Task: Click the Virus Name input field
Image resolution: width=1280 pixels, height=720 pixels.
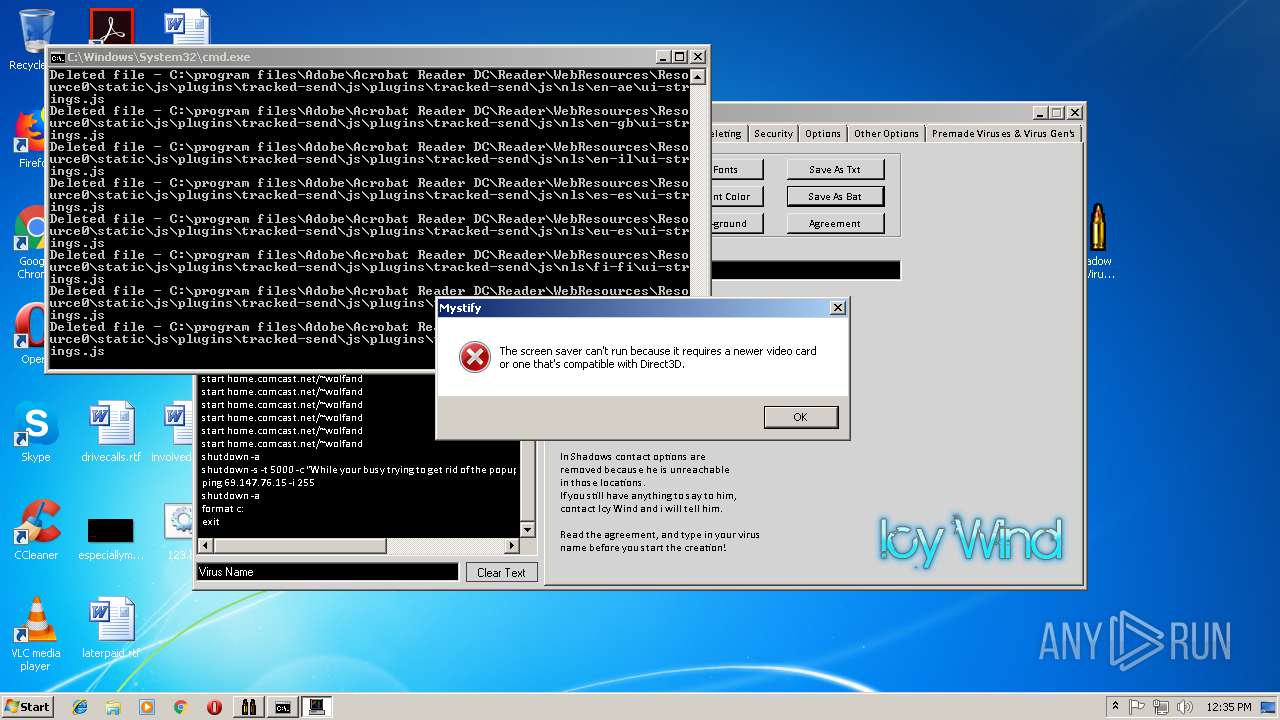Action: (x=327, y=572)
